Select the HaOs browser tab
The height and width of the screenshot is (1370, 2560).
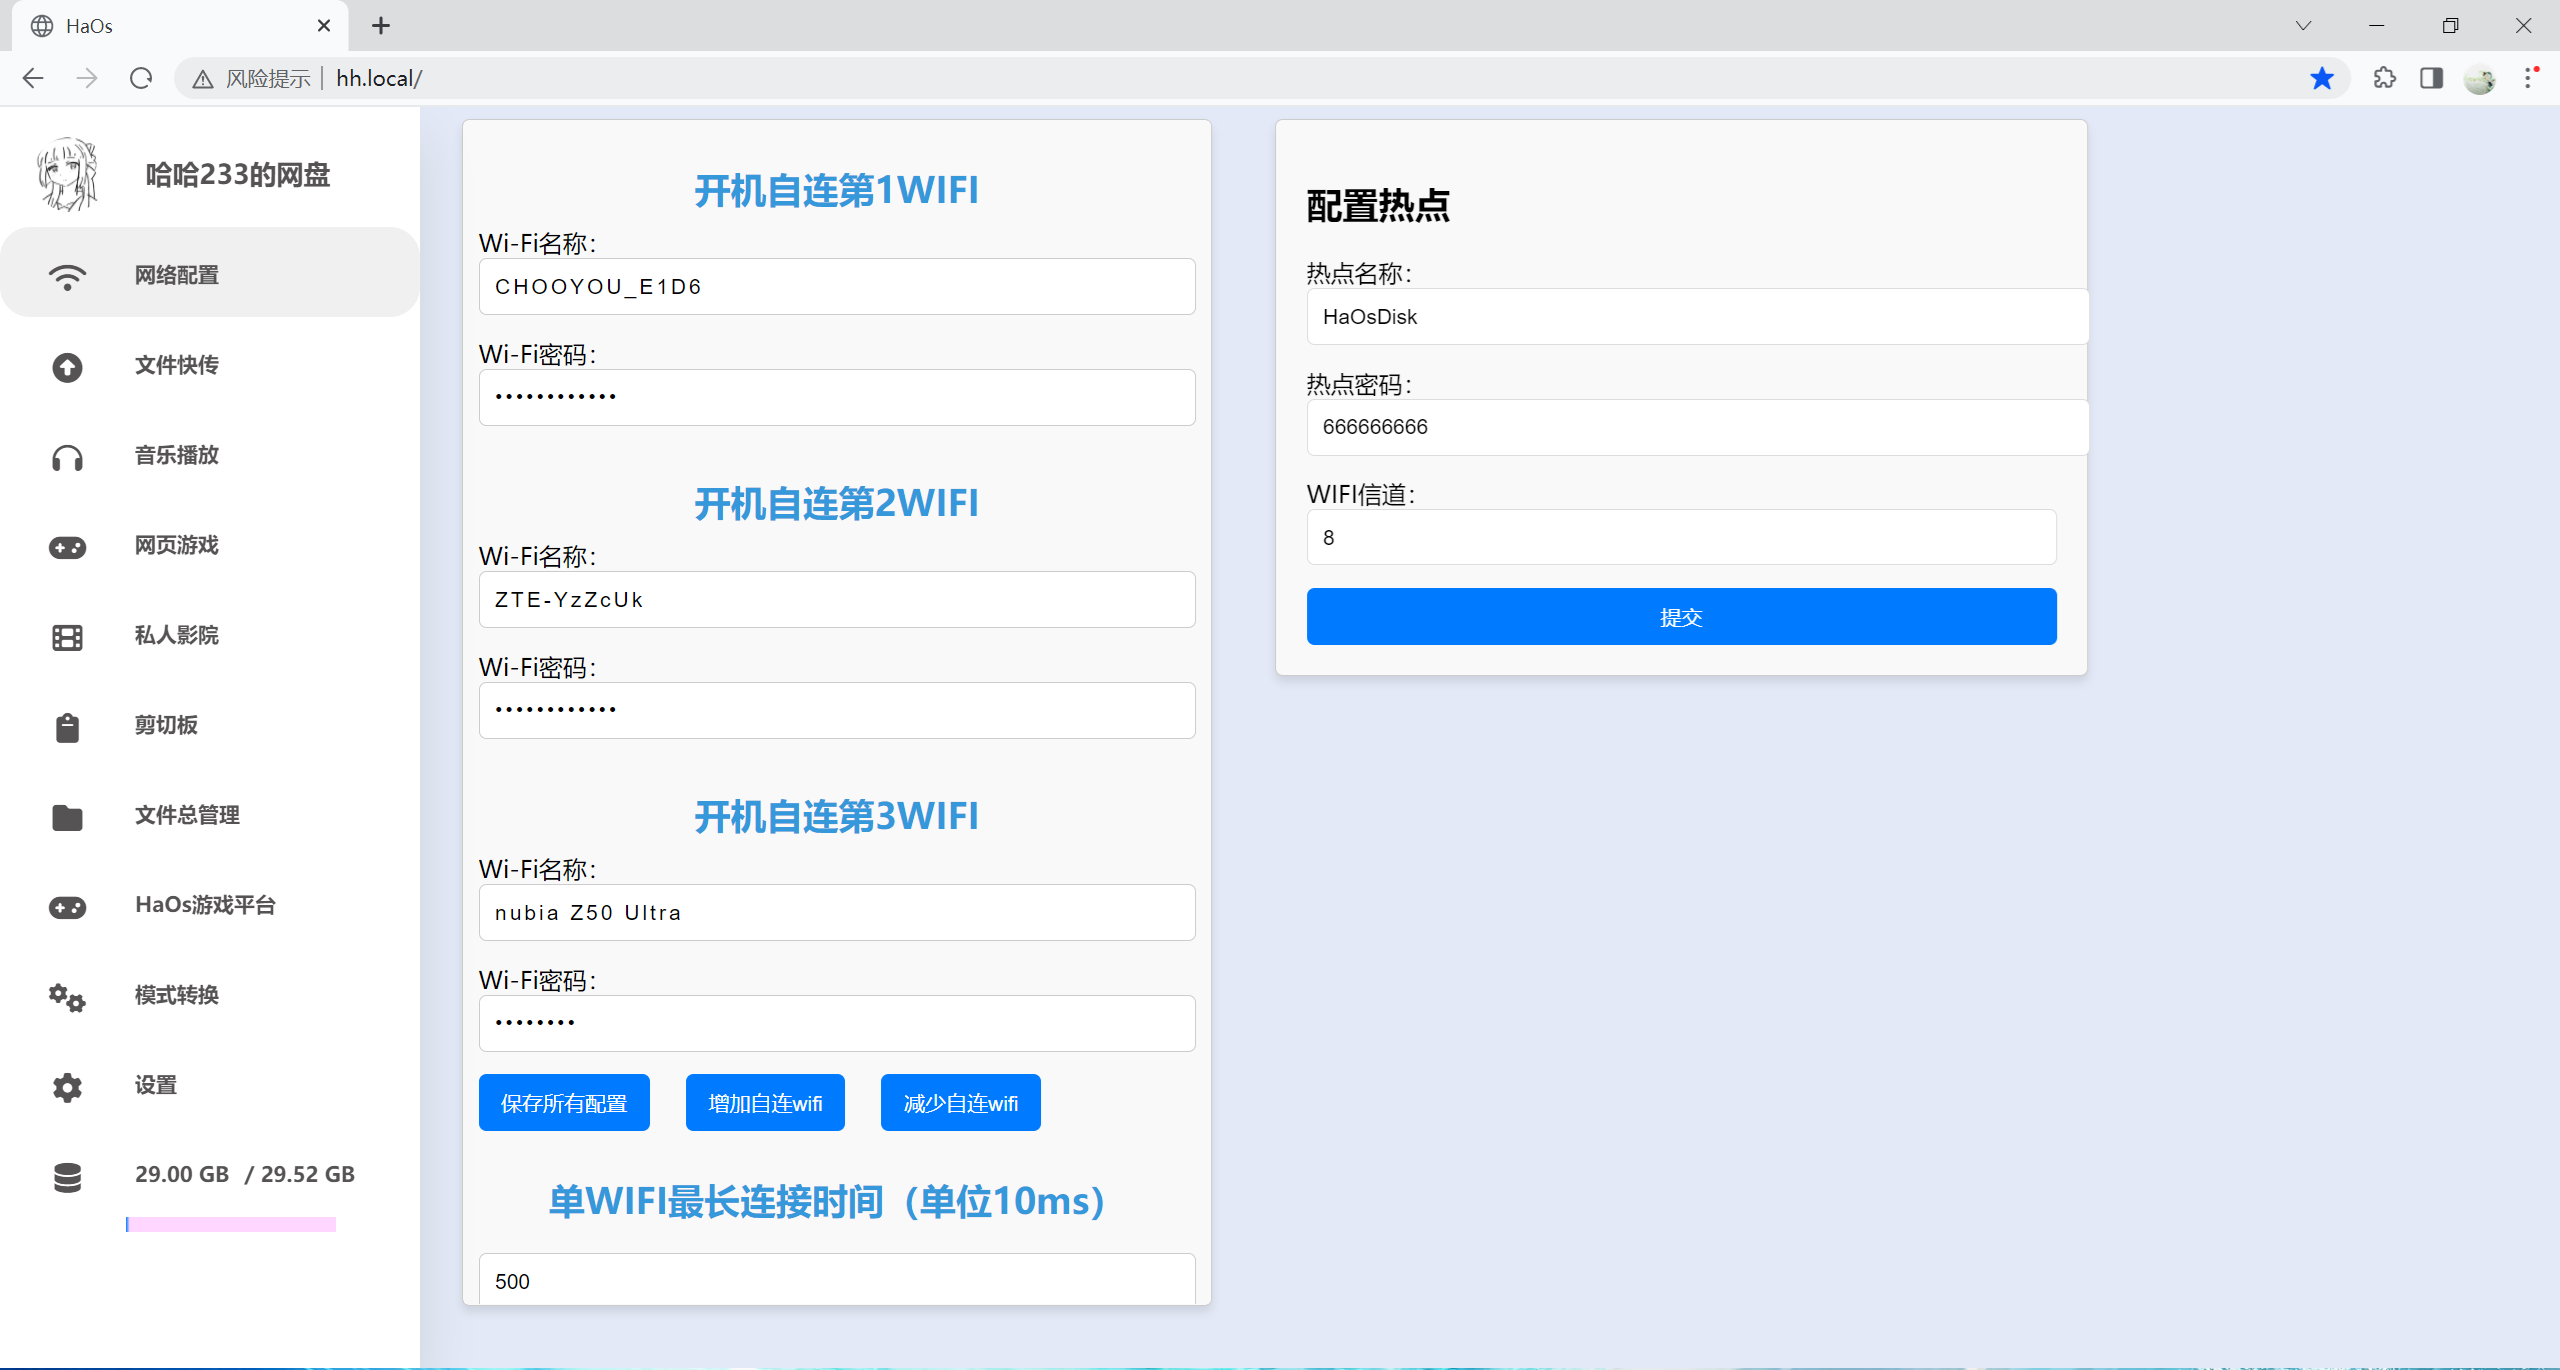point(180,26)
